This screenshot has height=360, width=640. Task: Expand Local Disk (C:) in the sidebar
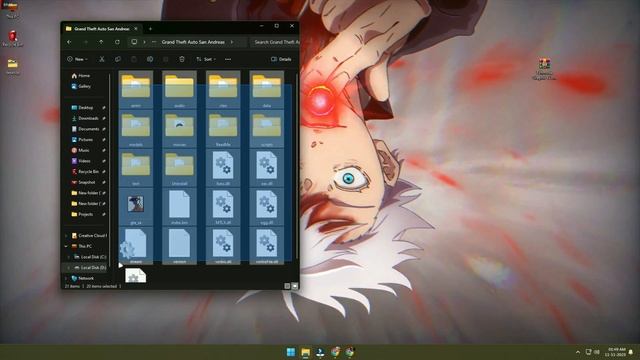coord(69,257)
